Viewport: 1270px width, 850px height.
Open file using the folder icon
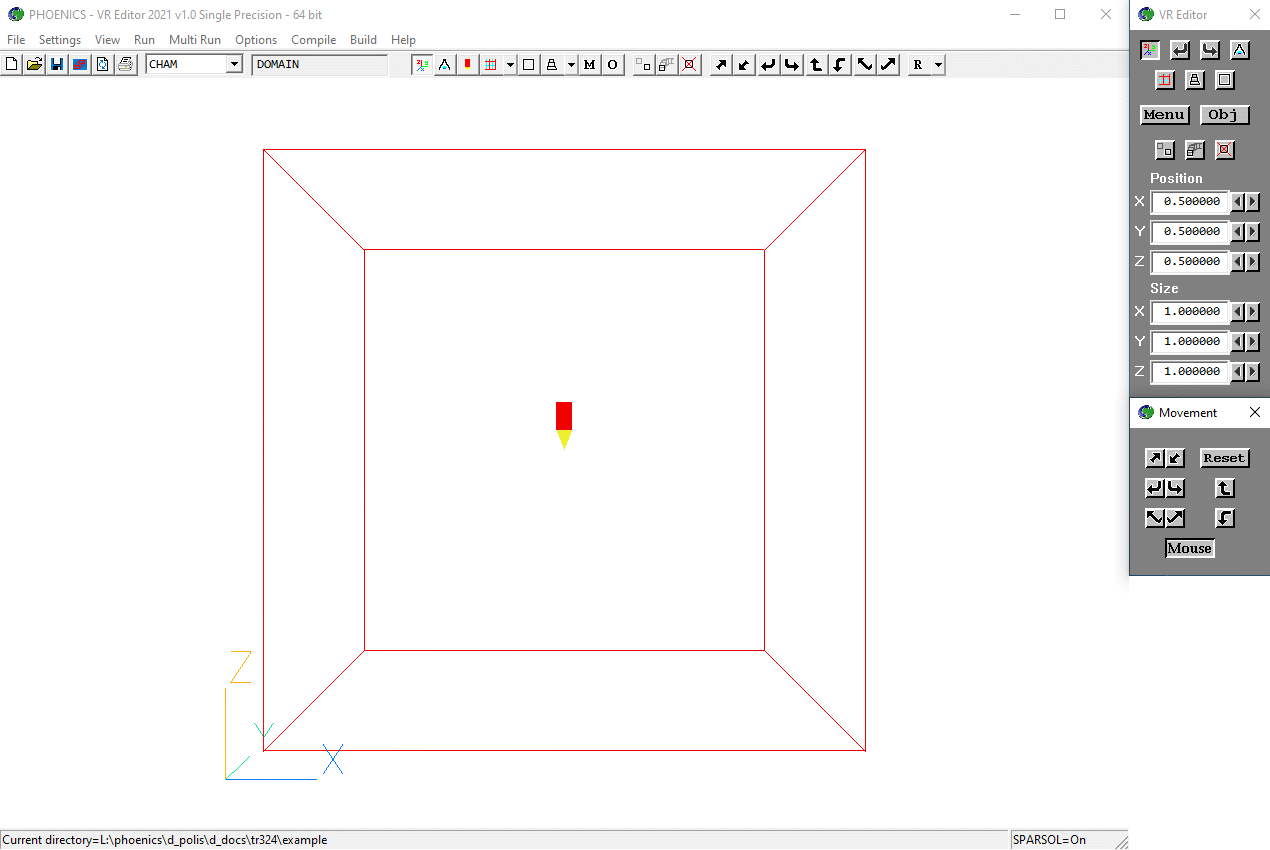coord(34,65)
